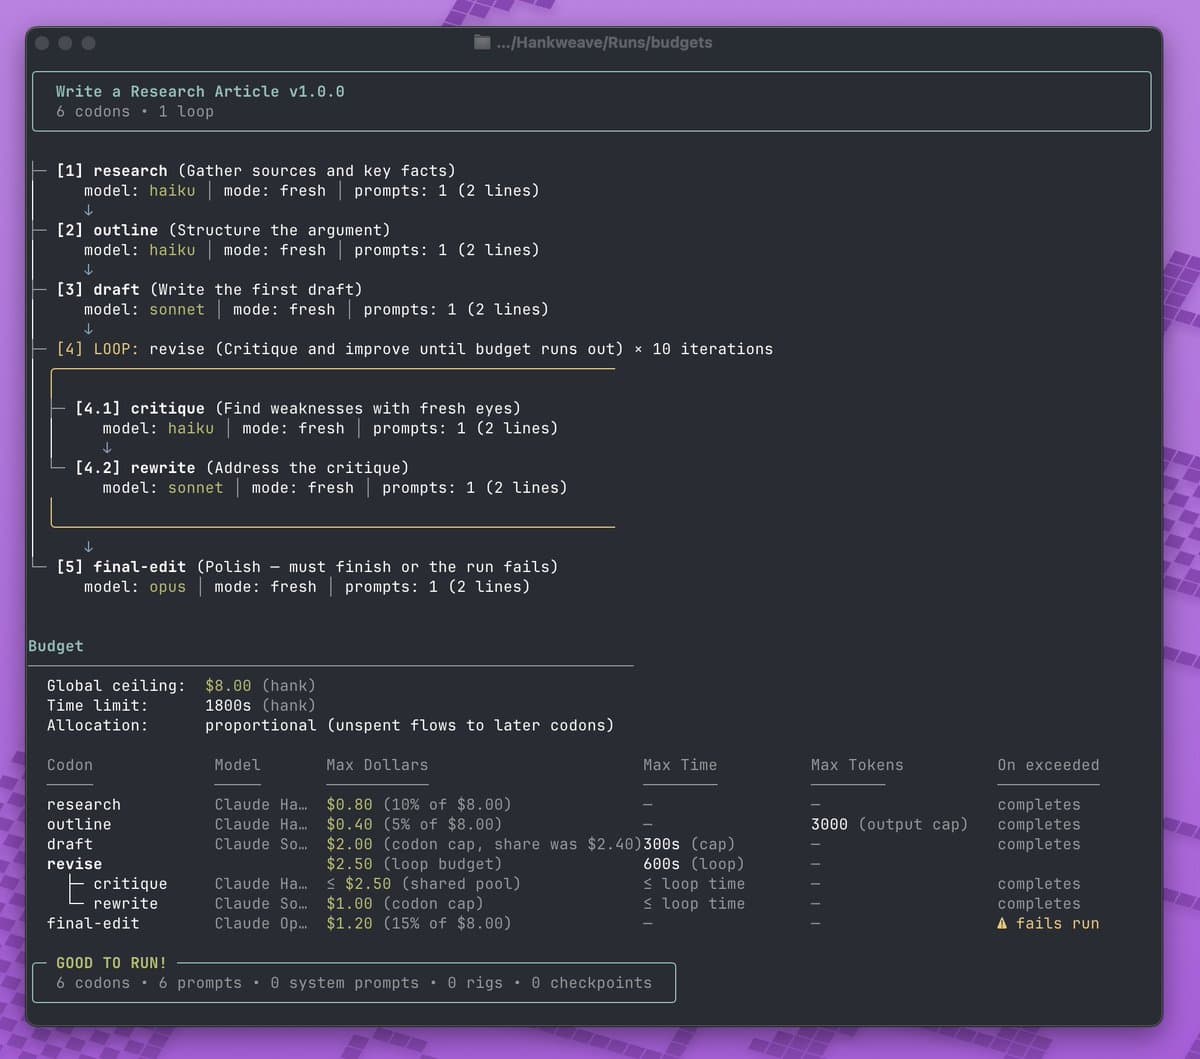
Task: Select the haiku model label on research codon
Action: (172, 190)
